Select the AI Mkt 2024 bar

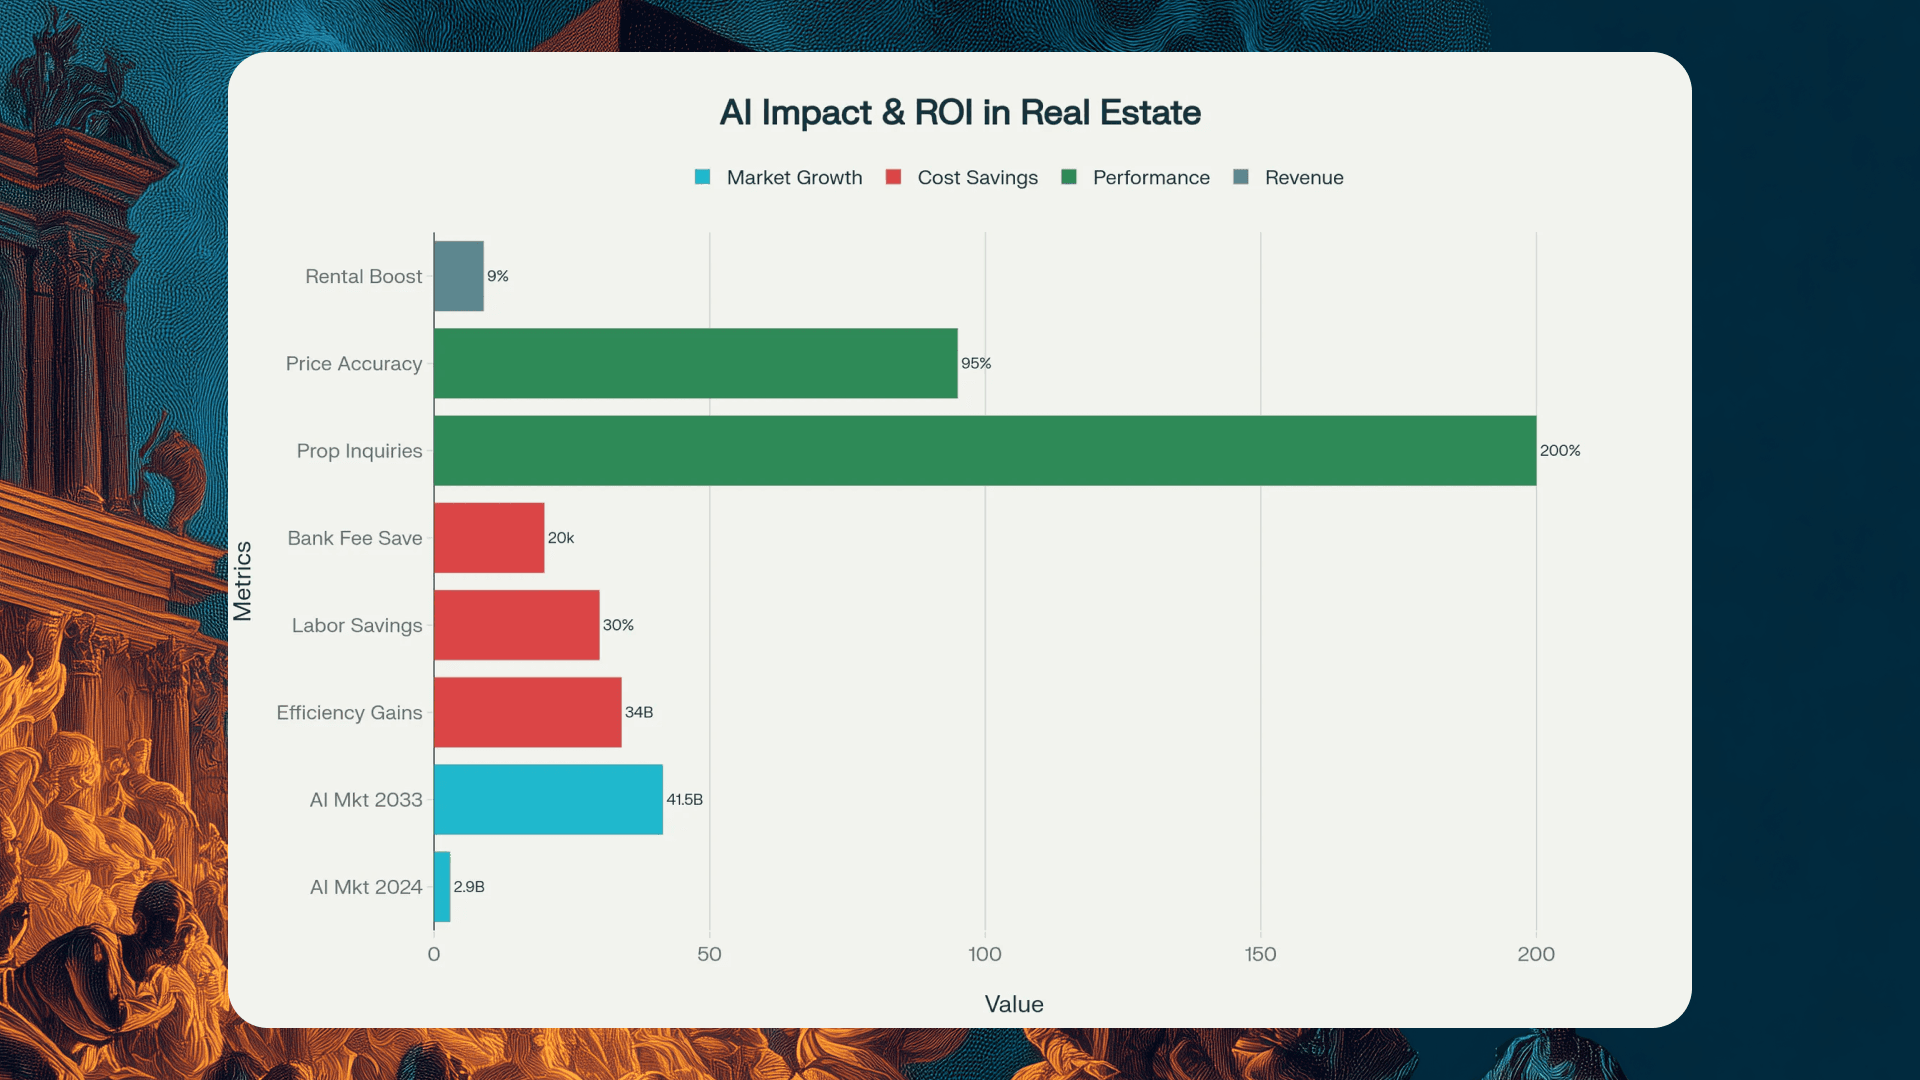442,887
